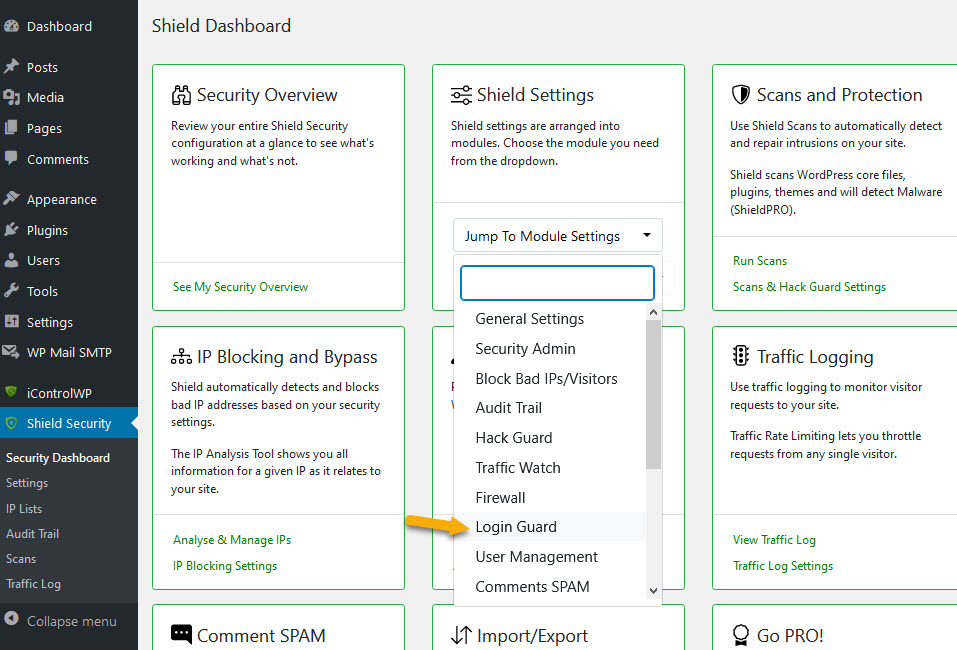Click the Pages icon in sidebar

(11, 128)
